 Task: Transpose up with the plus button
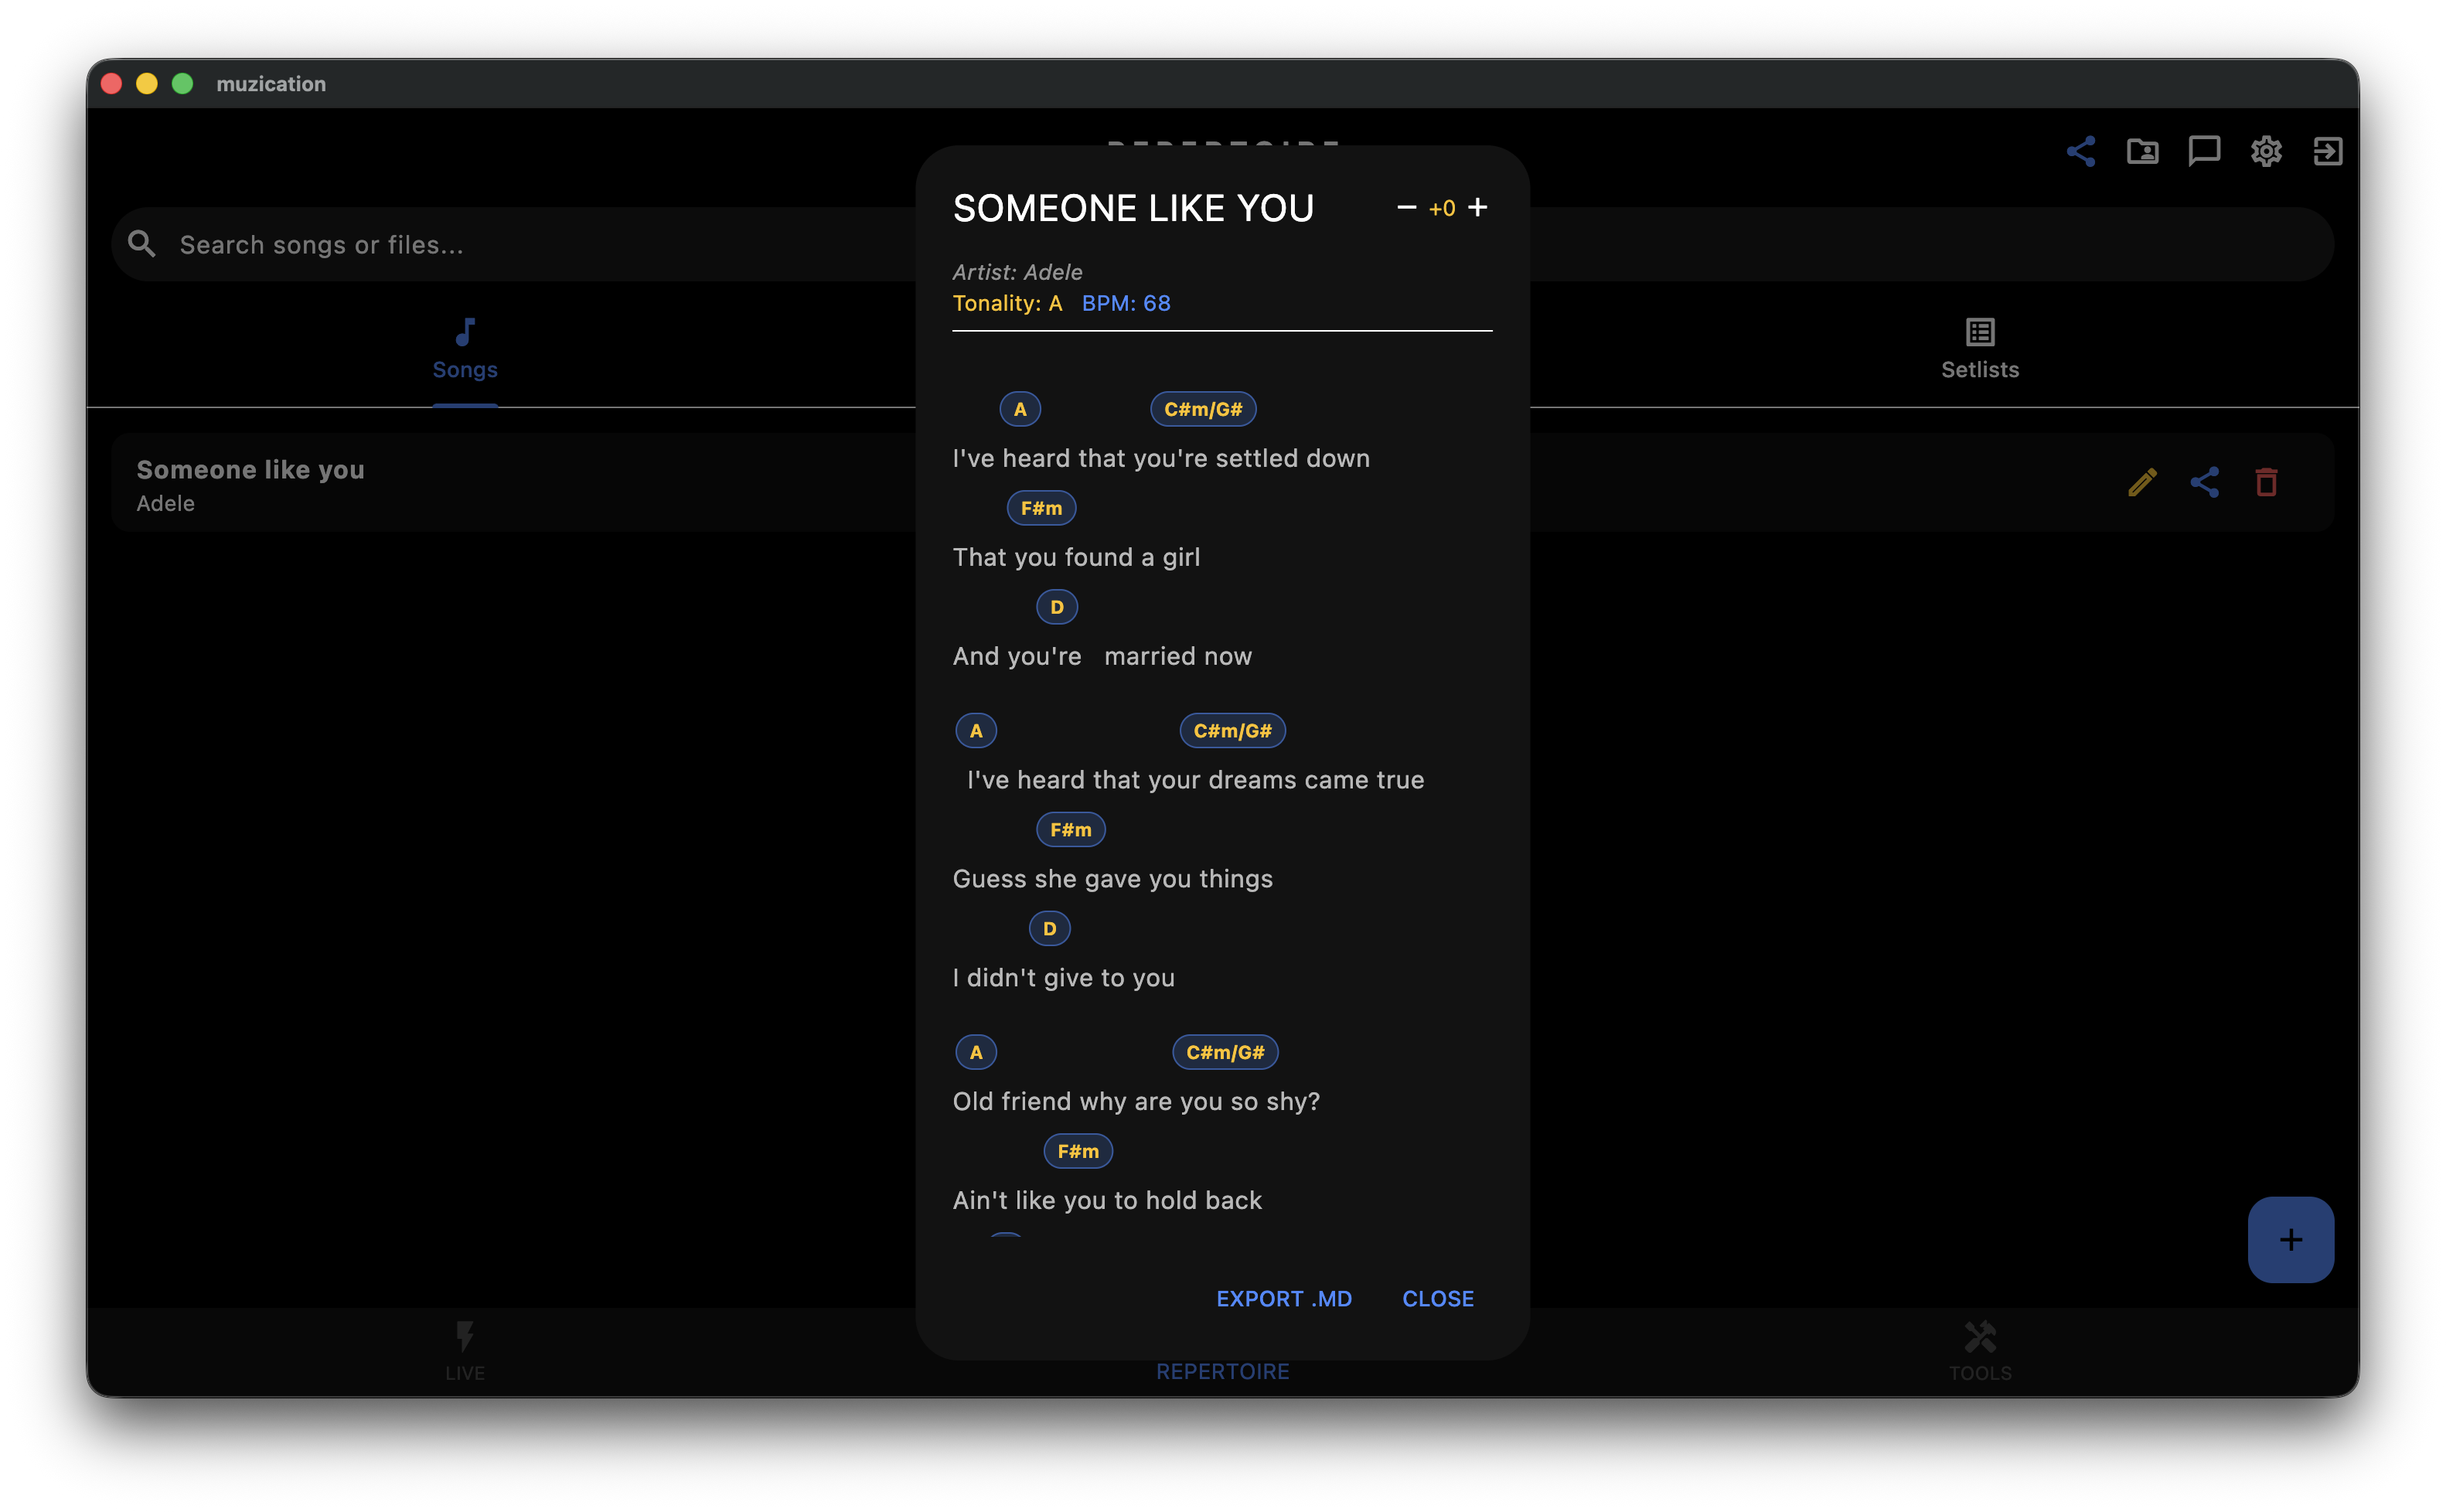tap(1477, 207)
